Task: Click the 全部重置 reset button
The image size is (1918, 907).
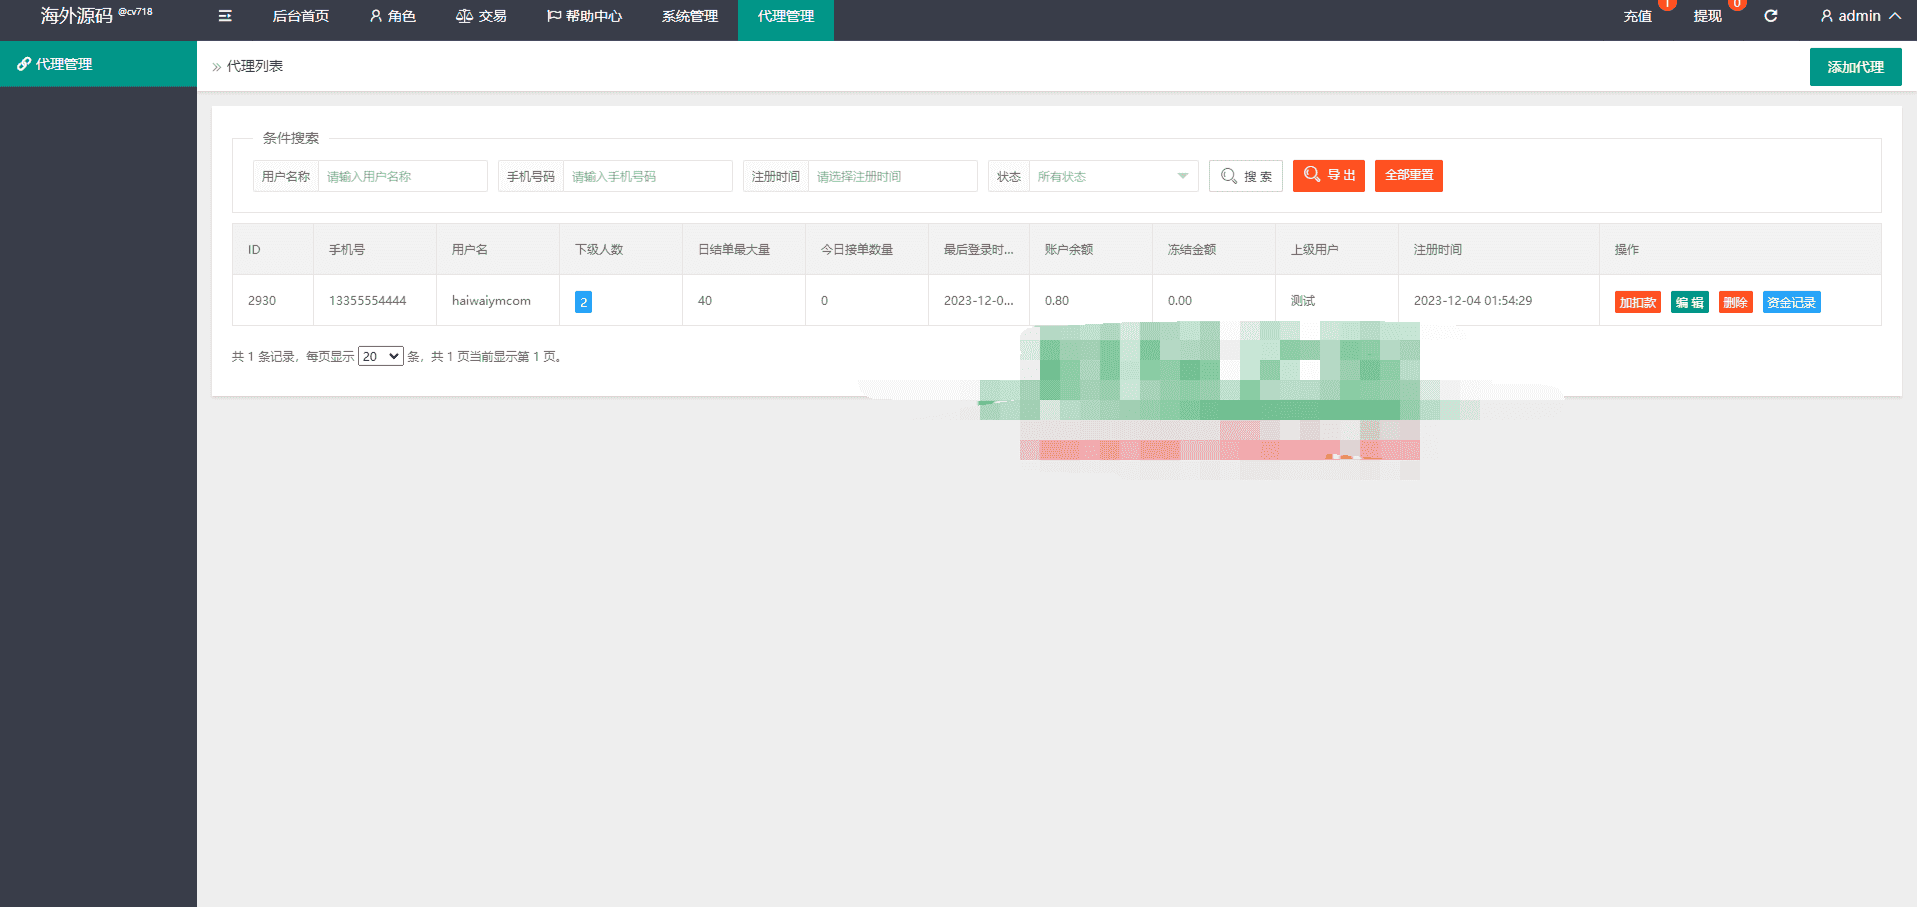Action: (x=1409, y=176)
